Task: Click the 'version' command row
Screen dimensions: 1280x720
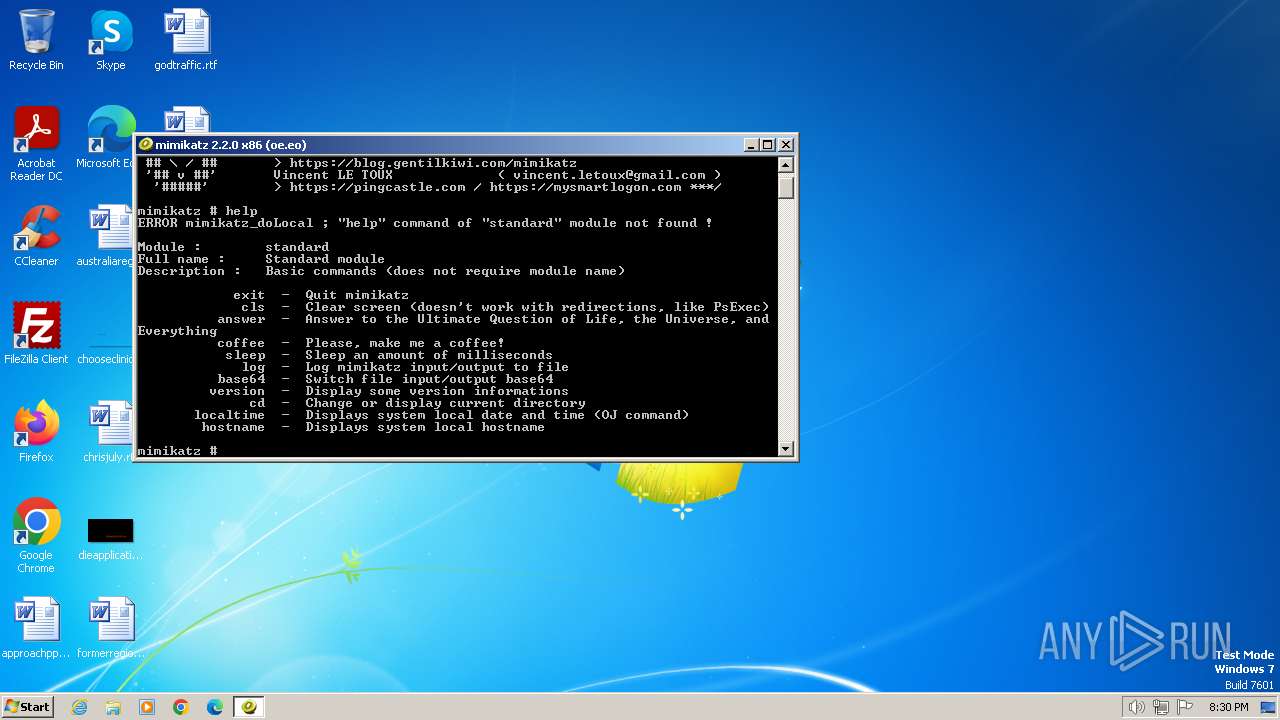Action: 389,391
